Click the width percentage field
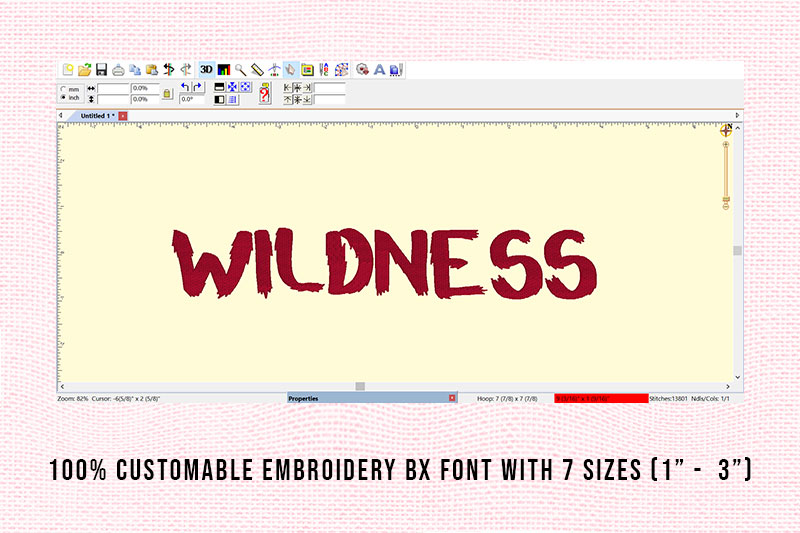The height and width of the screenshot is (533, 800). [145, 88]
